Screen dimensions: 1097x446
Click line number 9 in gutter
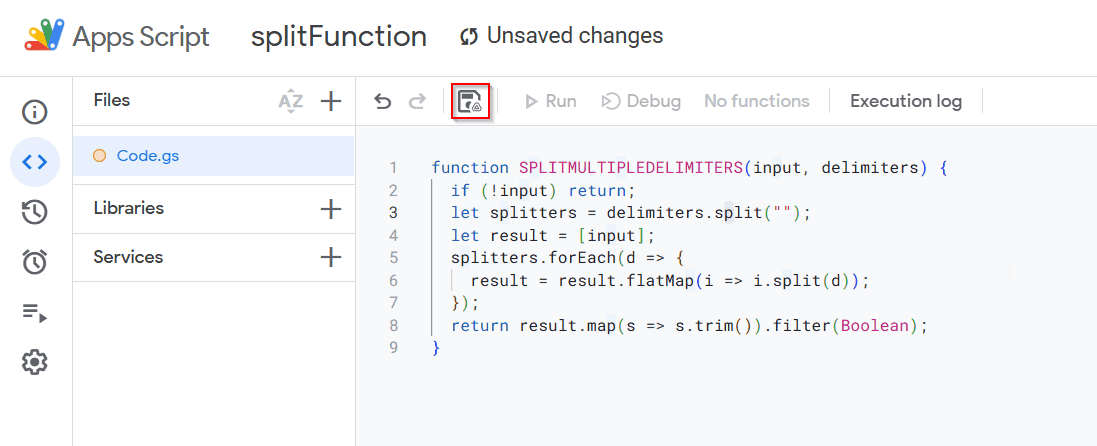pos(393,347)
